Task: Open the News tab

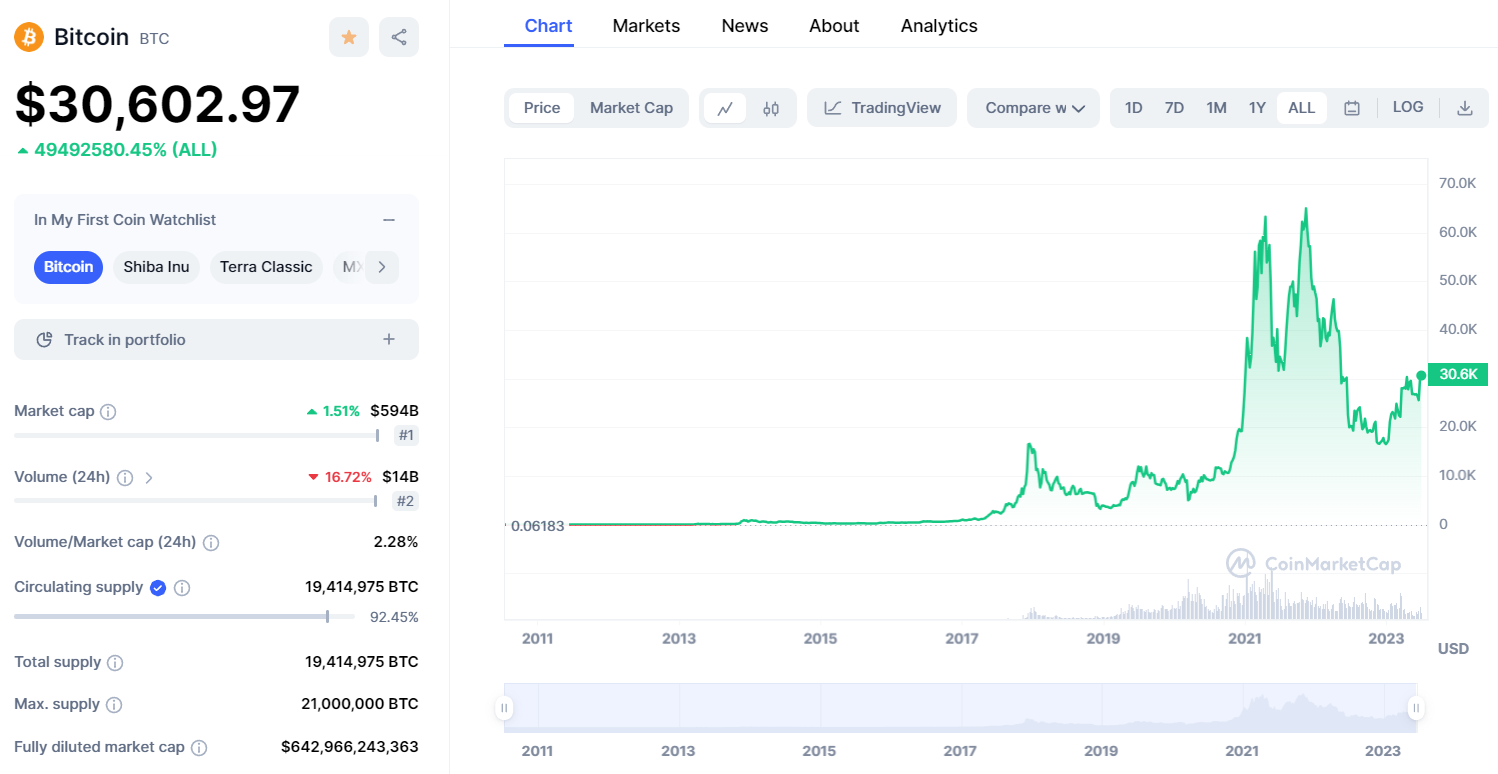Action: [x=745, y=26]
